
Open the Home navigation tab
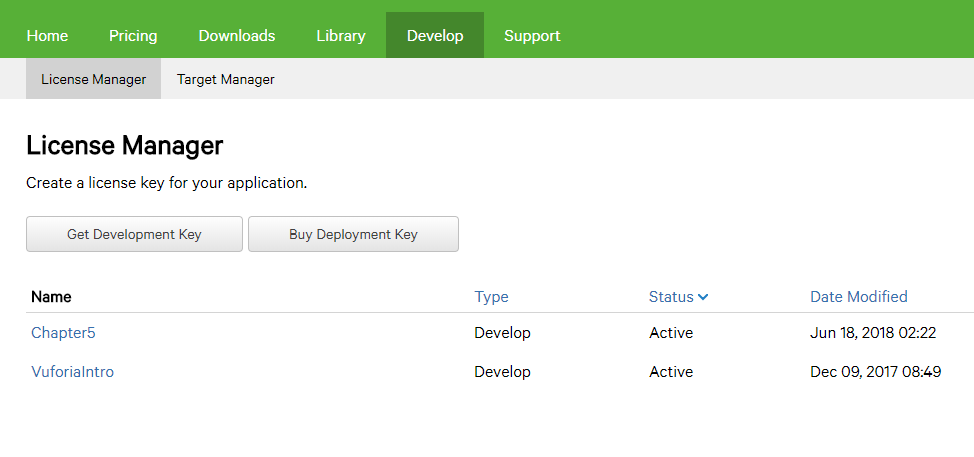pos(47,35)
